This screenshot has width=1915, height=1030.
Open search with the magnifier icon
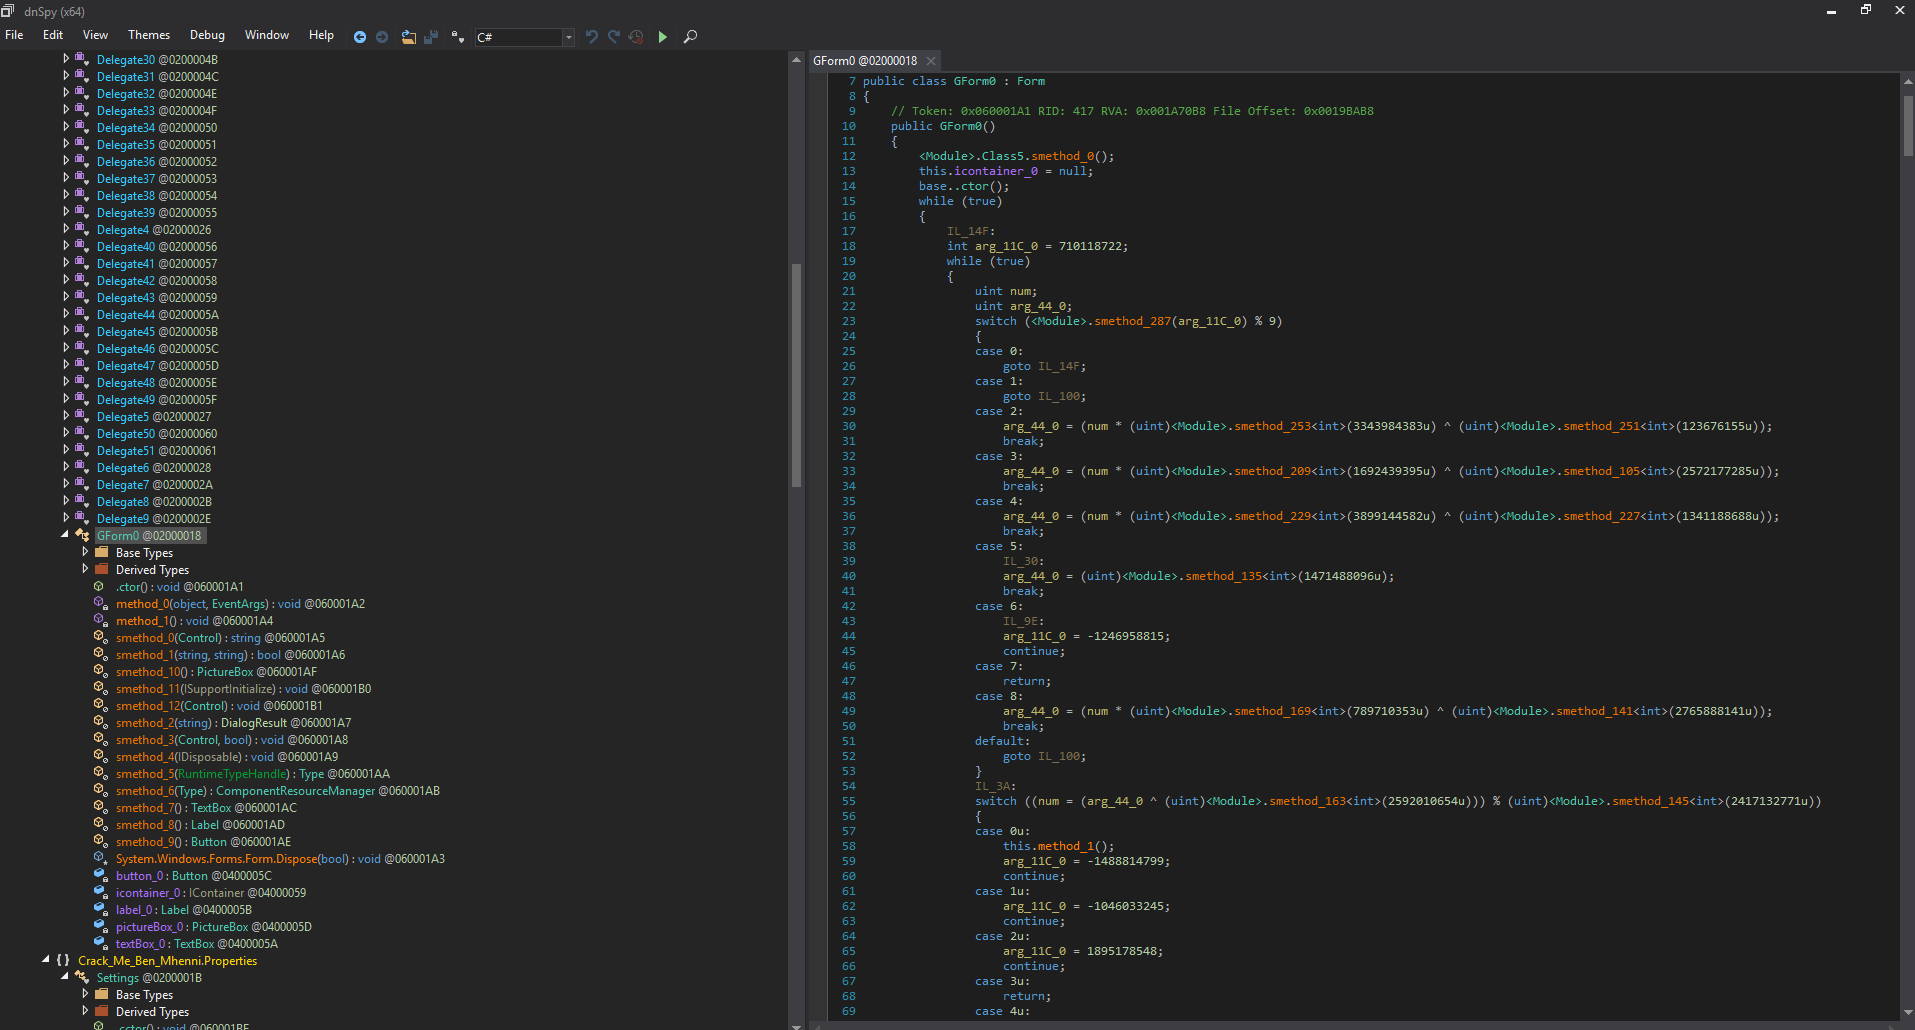(x=690, y=37)
